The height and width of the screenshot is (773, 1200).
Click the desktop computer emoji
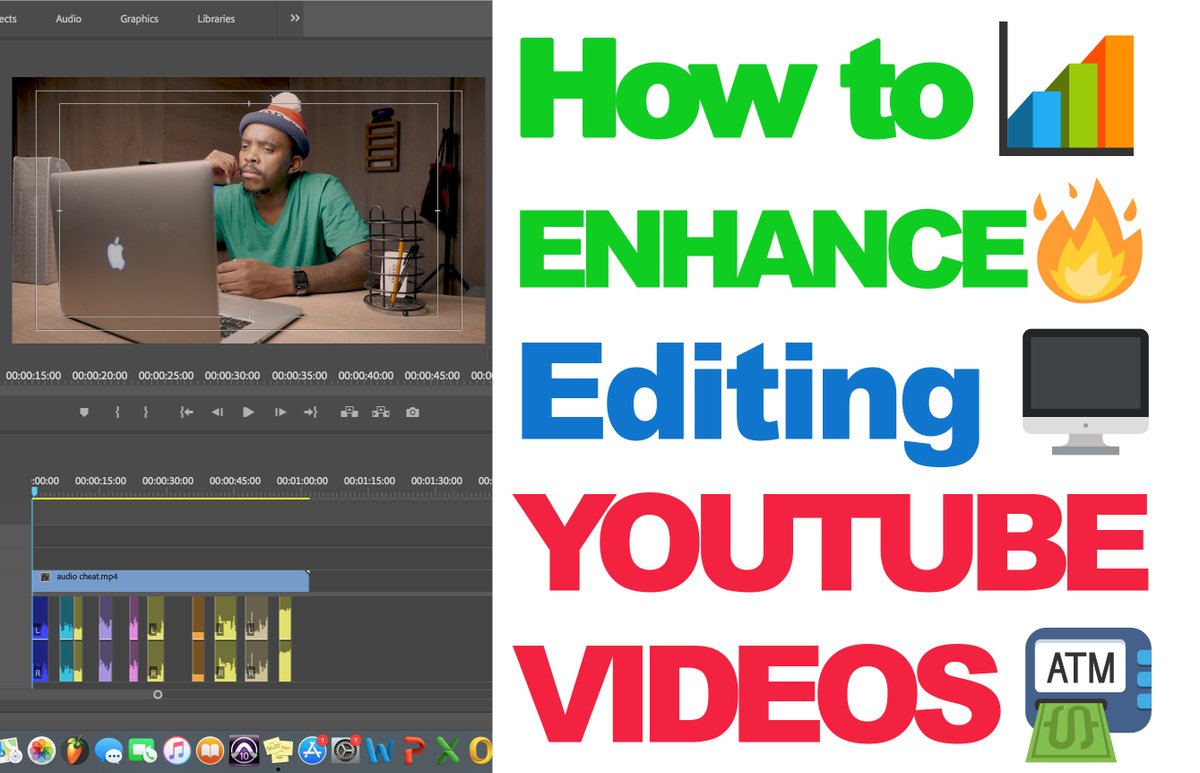click(x=1085, y=391)
